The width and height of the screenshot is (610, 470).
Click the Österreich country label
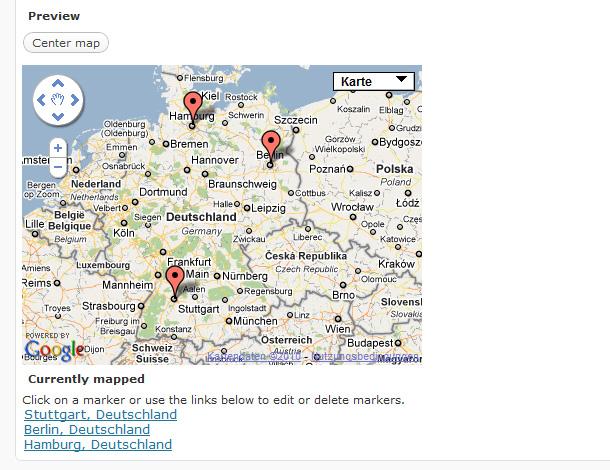pos(286,340)
